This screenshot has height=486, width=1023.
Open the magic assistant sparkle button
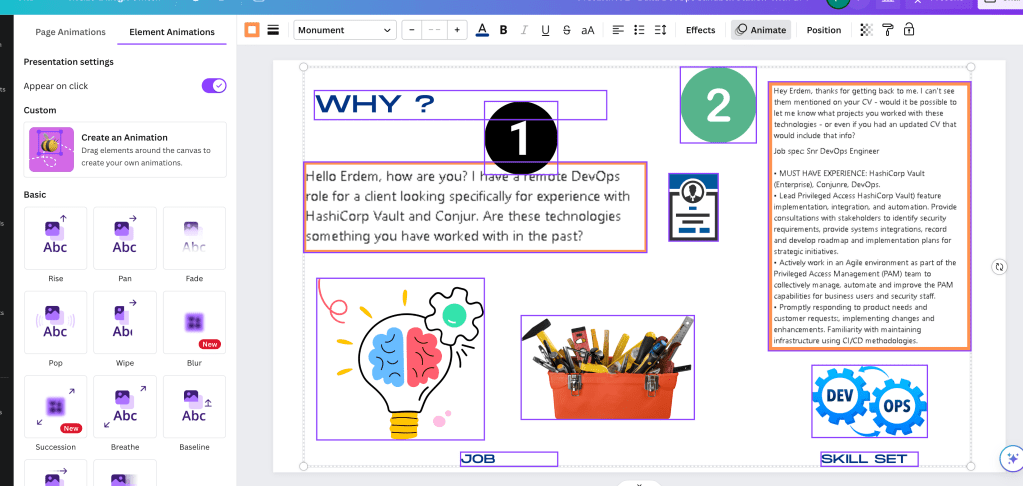tap(1013, 458)
